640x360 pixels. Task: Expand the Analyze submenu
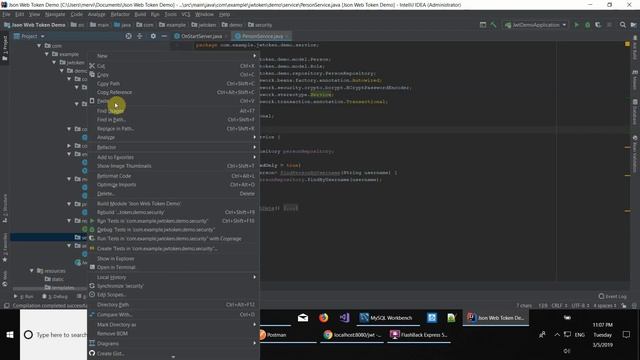pyautogui.click(x=173, y=137)
